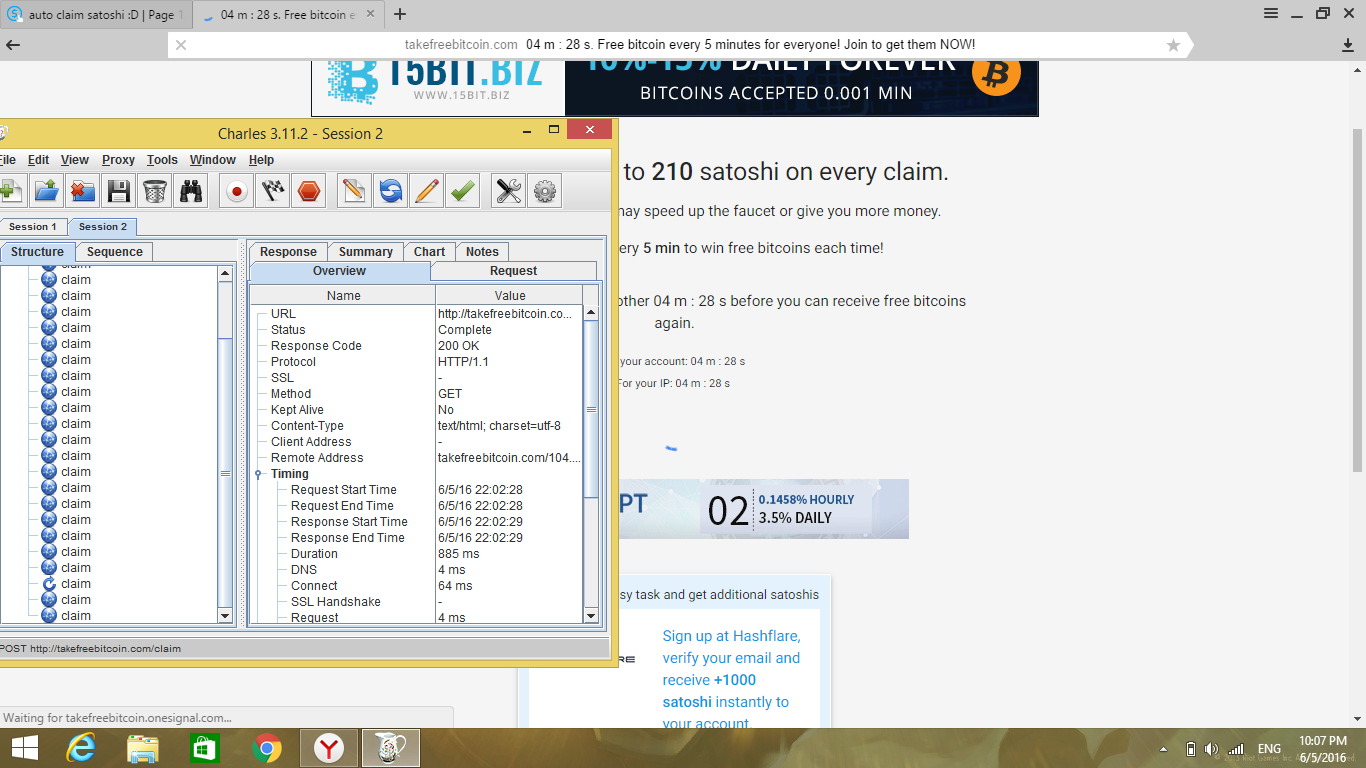Screen dimensions: 1366x768
Task: Open the Window menu in Charles
Action: tap(213, 160)
